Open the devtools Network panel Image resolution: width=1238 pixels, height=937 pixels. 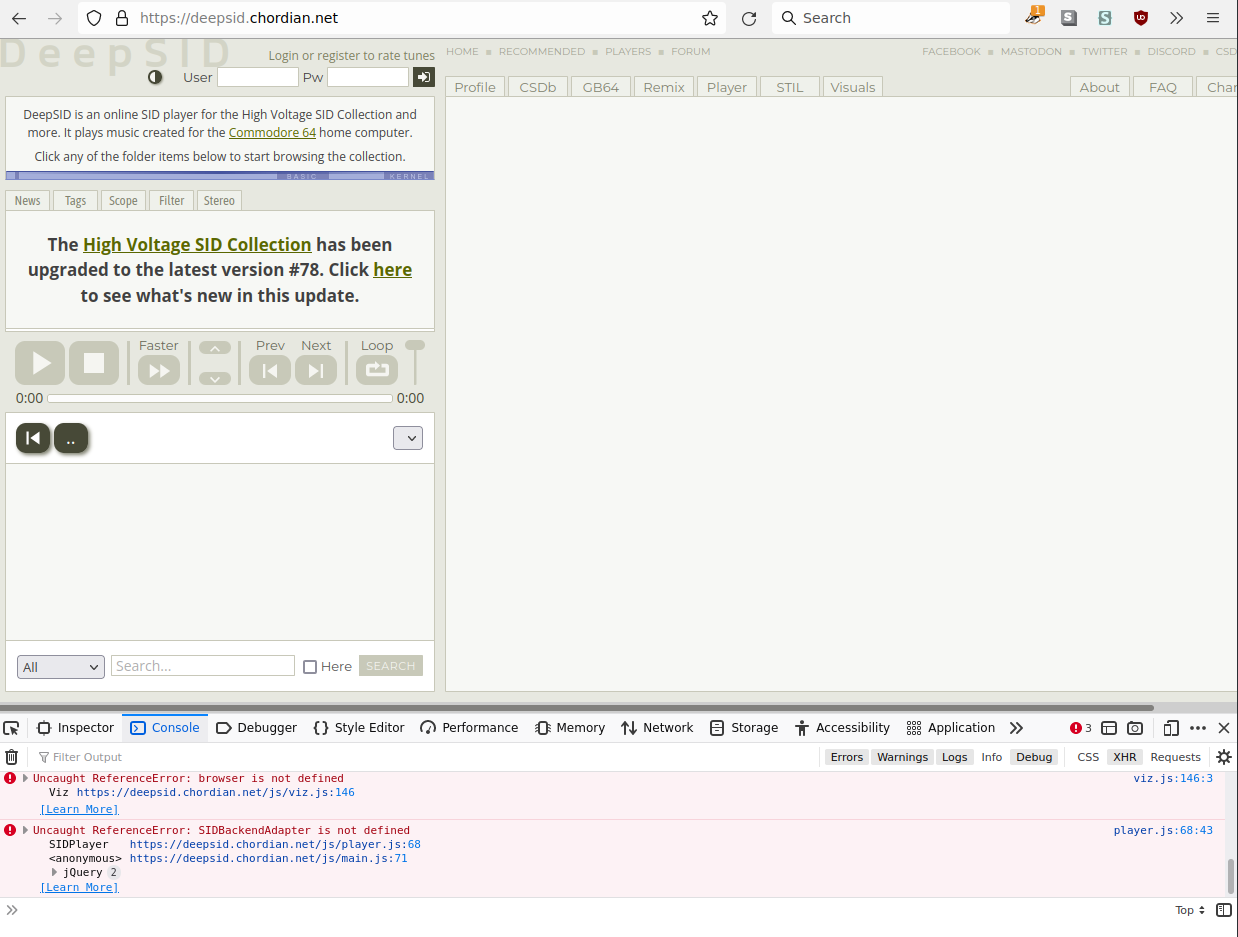click(657, 728)
